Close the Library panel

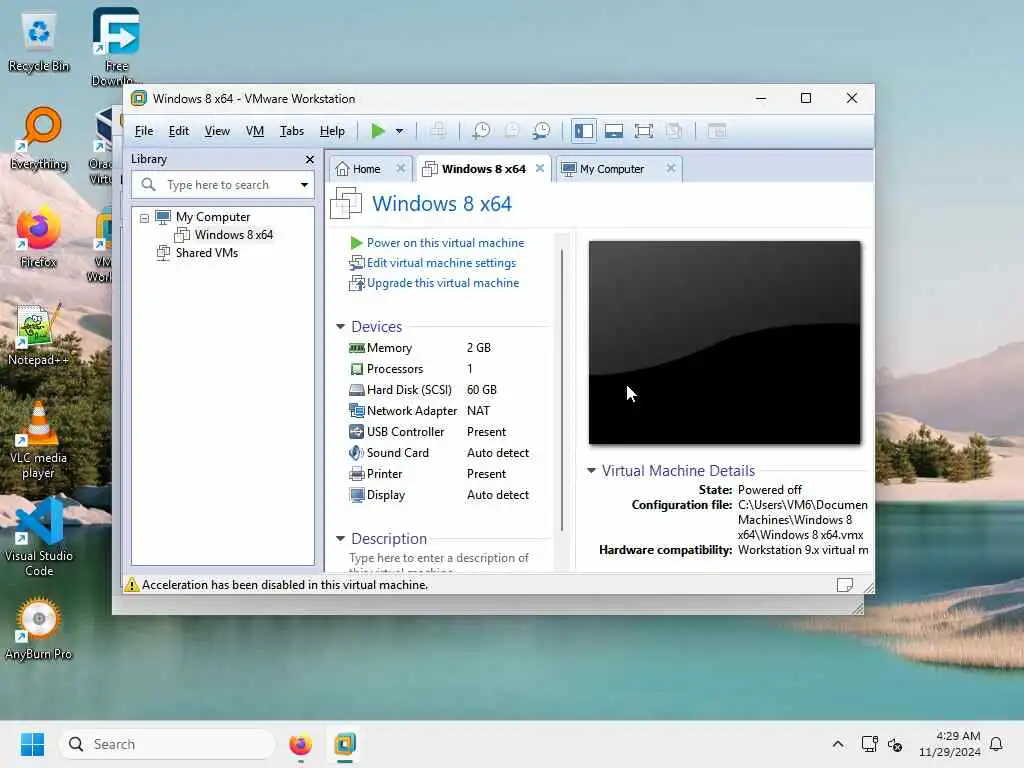(310, 159)
